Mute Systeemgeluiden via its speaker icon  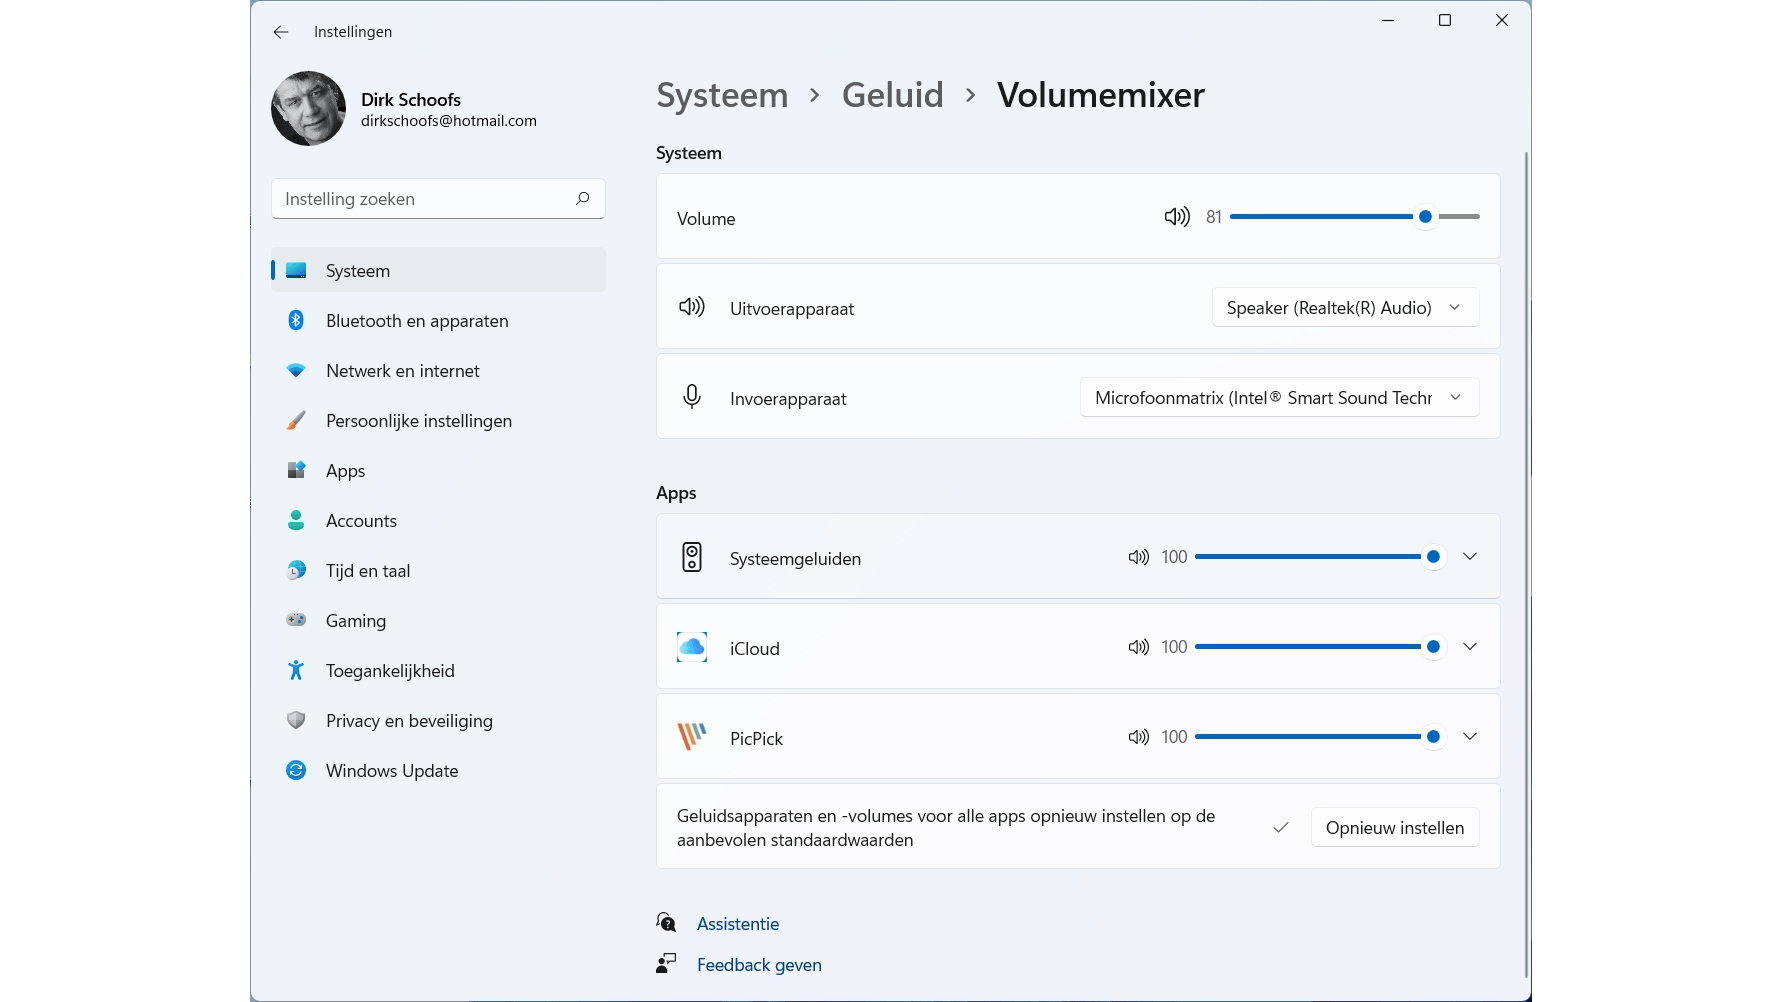tap(1138, 557)
